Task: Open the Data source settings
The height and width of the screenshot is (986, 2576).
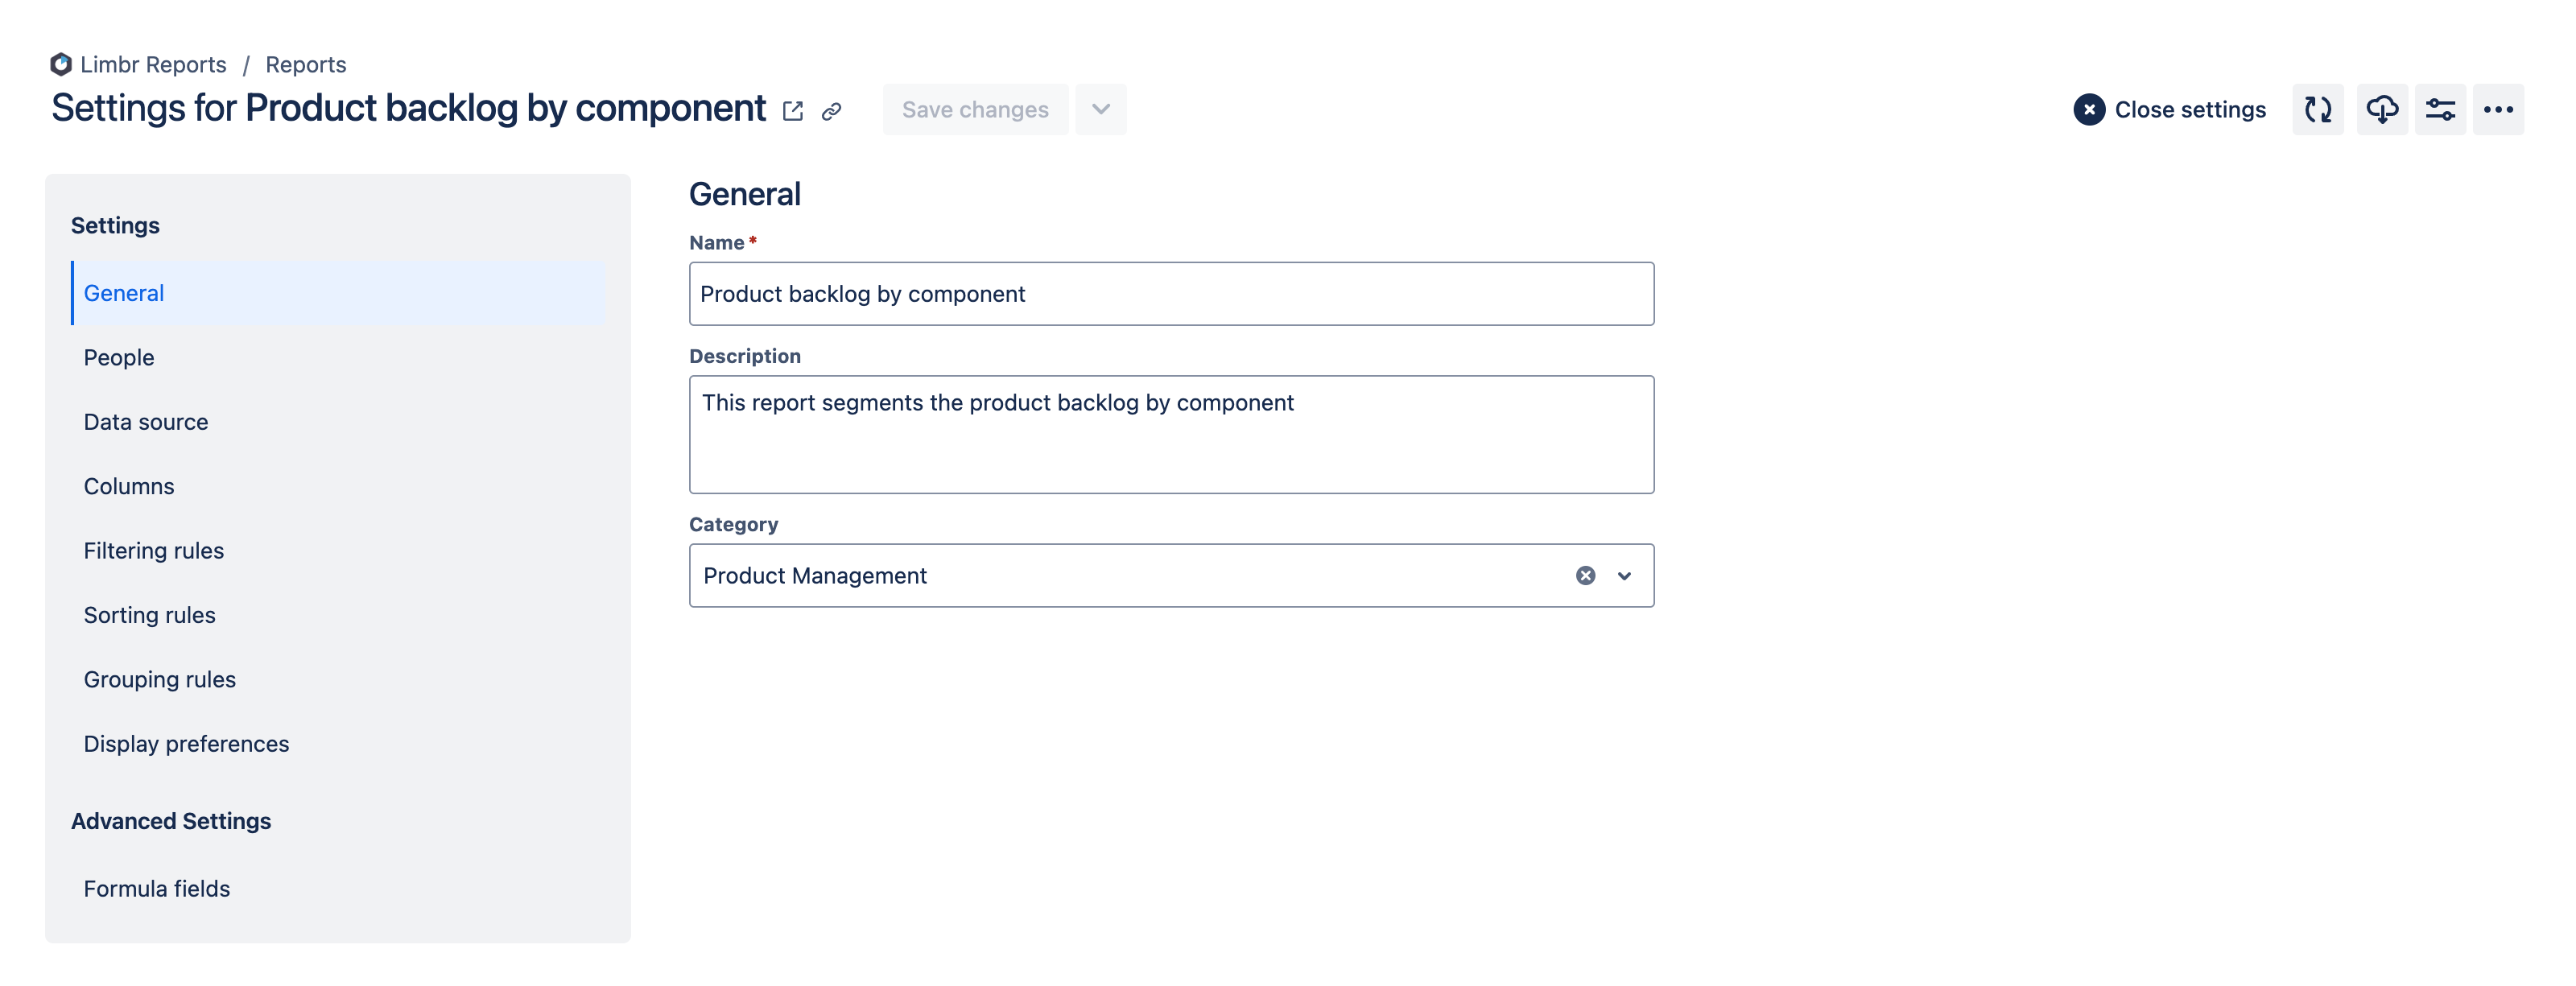Action: (338, 422)
